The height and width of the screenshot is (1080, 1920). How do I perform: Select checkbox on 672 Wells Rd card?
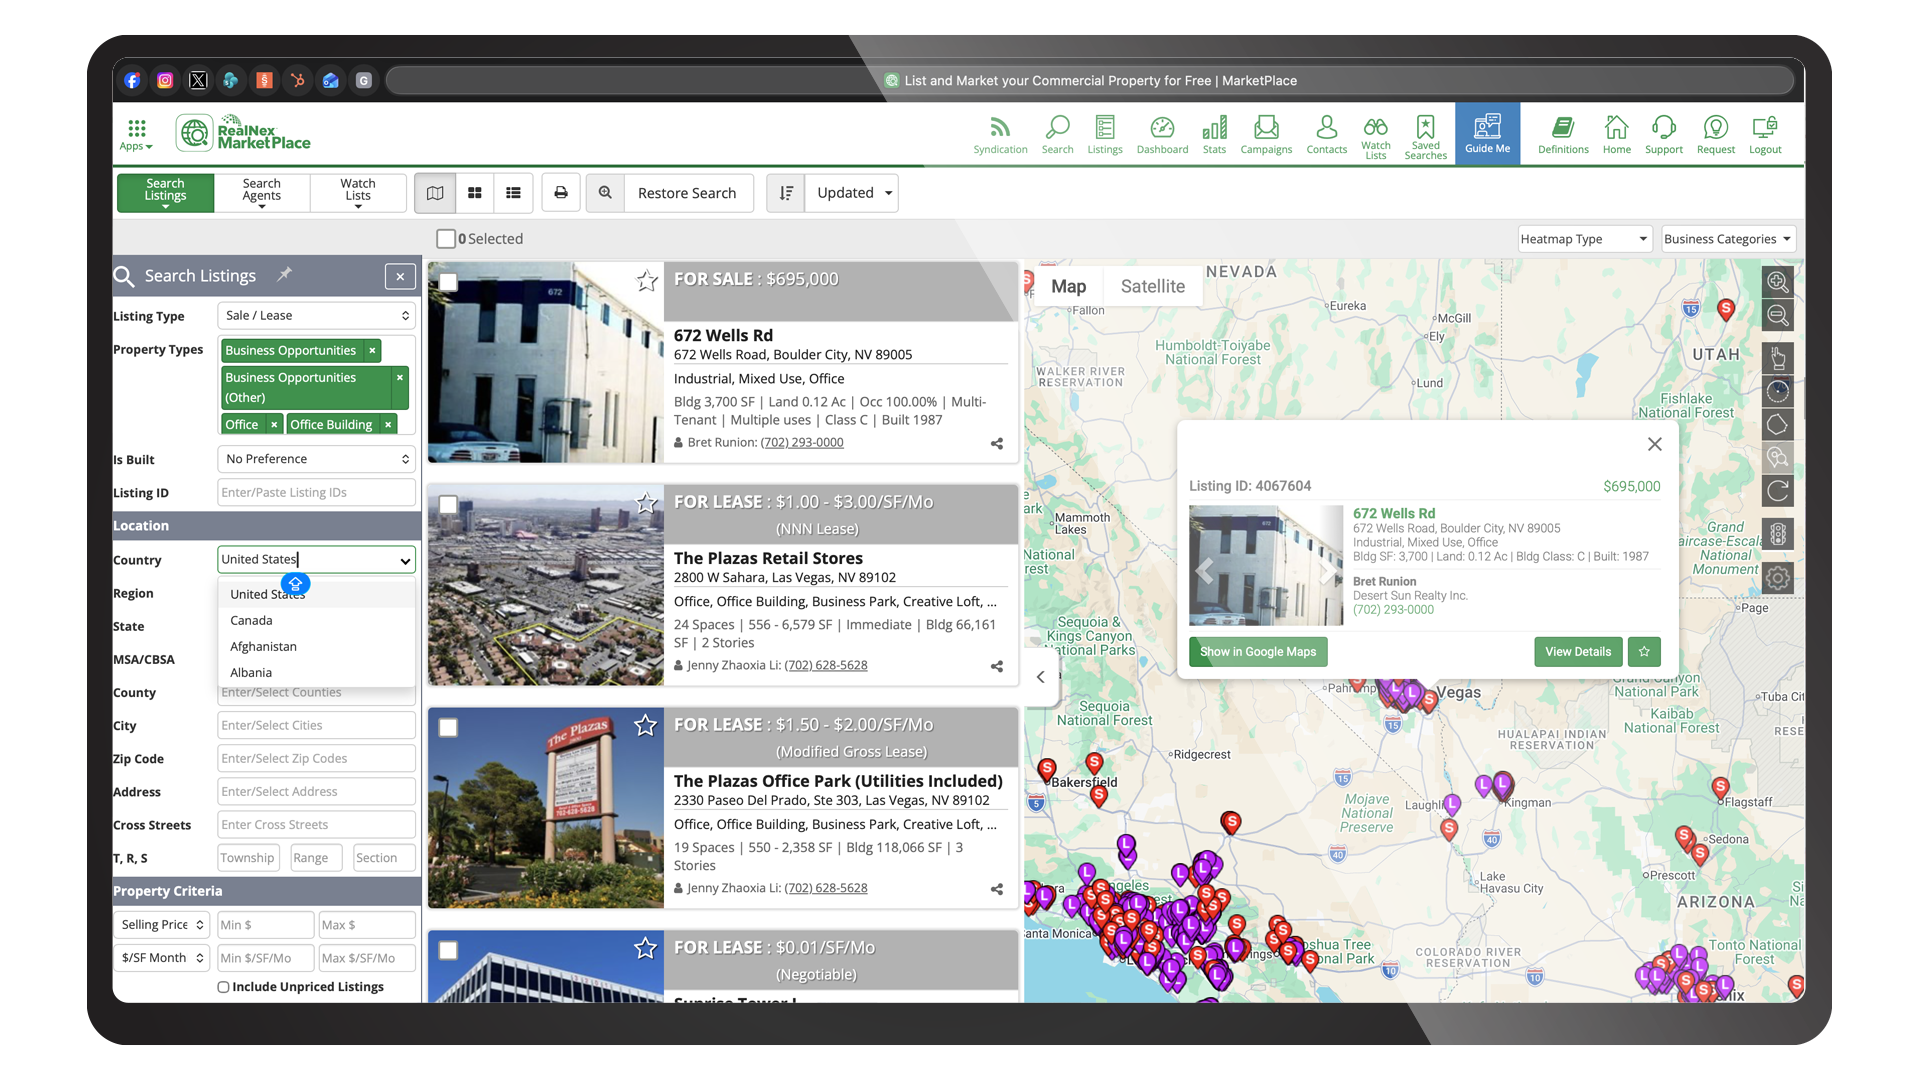click(449, 282)
